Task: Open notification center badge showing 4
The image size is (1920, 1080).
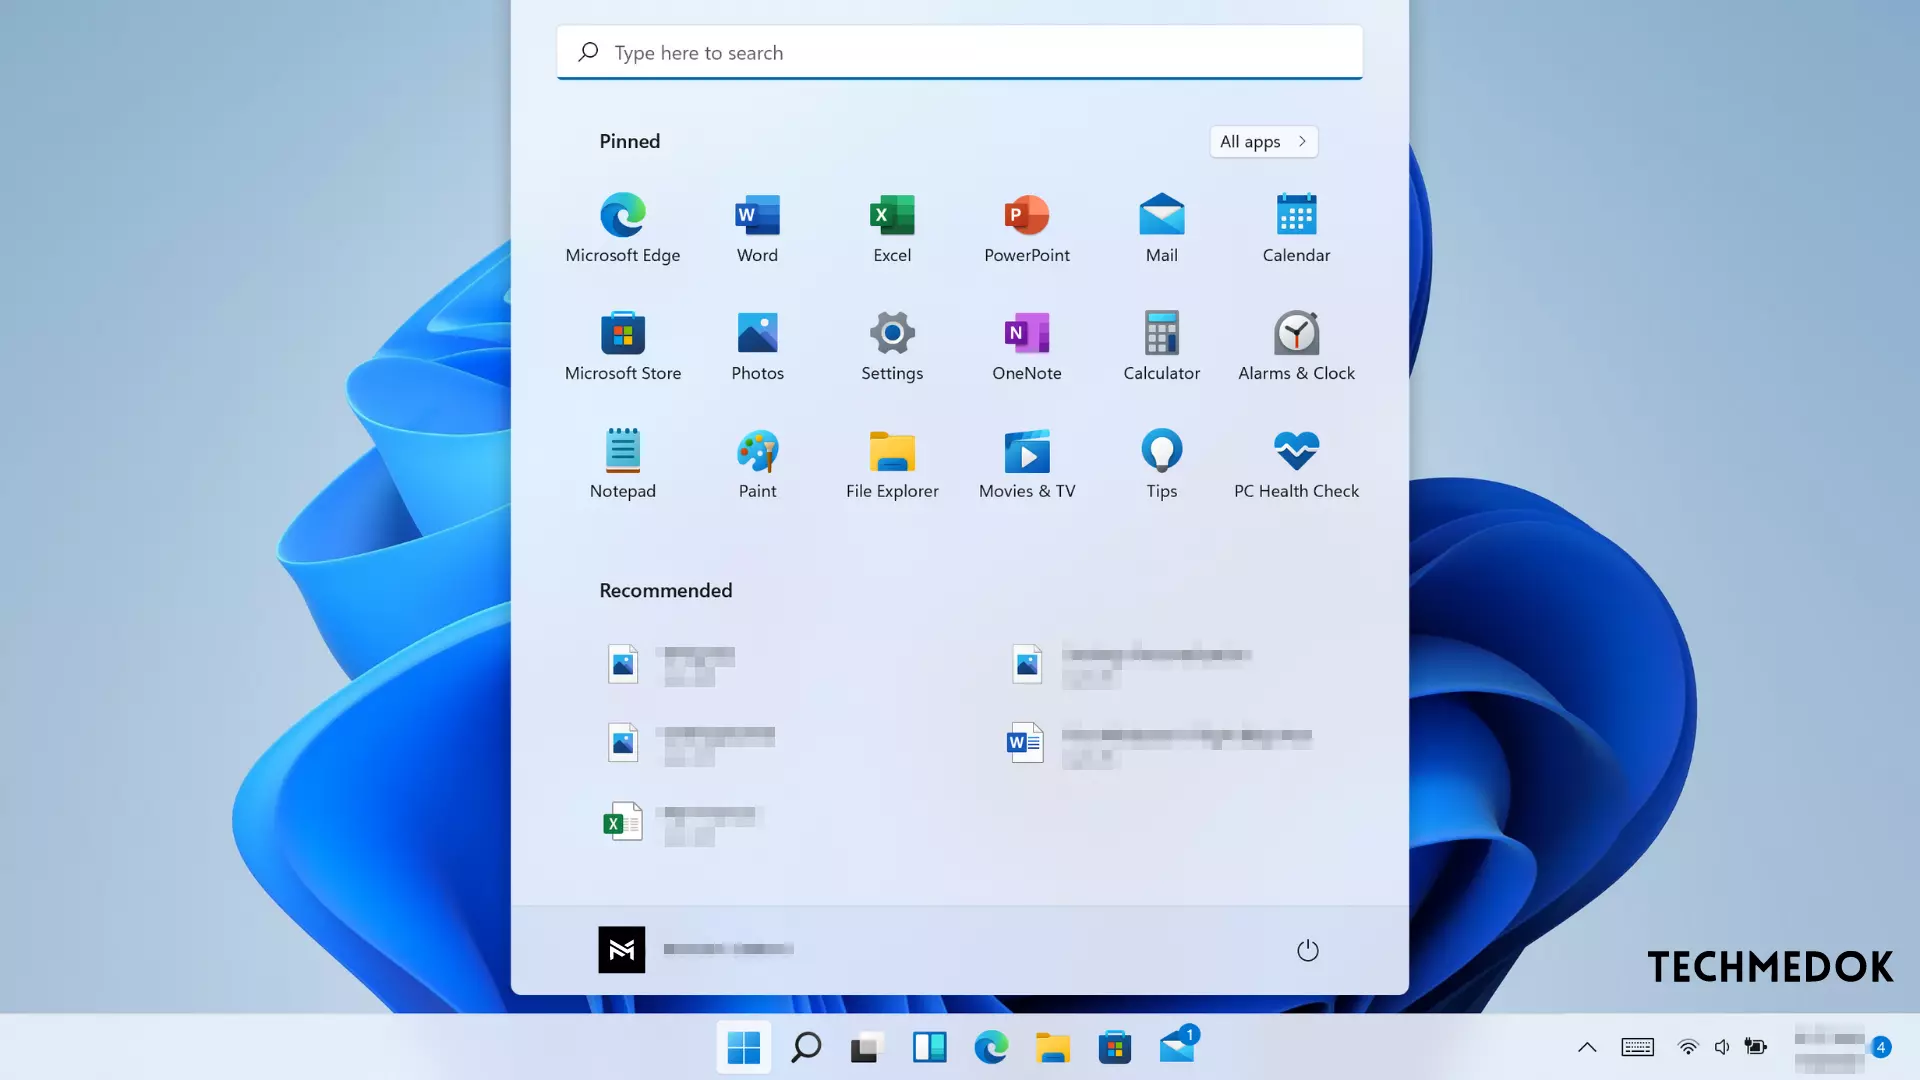Action: (x=1881, y=1047)
